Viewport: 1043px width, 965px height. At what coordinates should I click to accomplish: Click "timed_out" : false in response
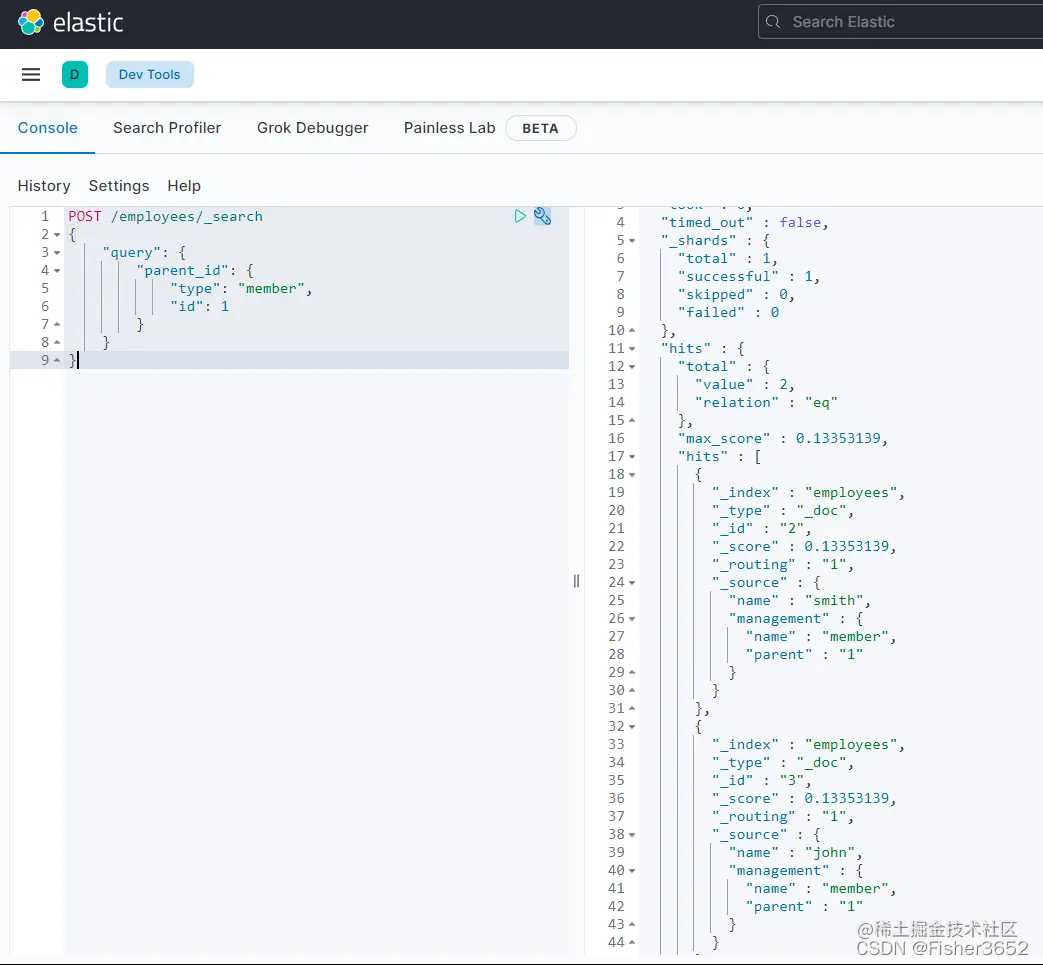point(744,223)
